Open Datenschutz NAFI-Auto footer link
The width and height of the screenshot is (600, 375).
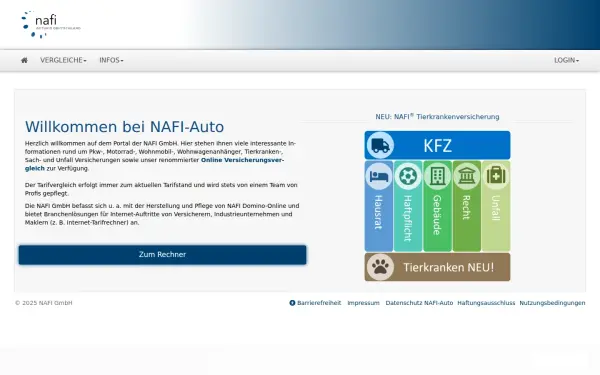pos(419,303)
